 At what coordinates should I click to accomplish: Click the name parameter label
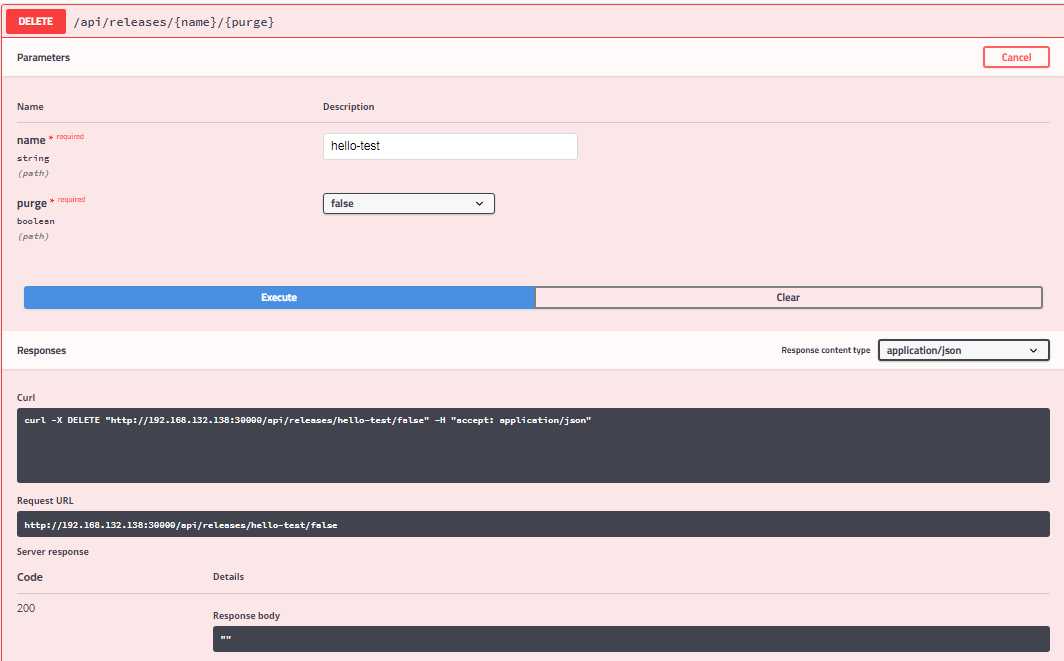[31, 140]
